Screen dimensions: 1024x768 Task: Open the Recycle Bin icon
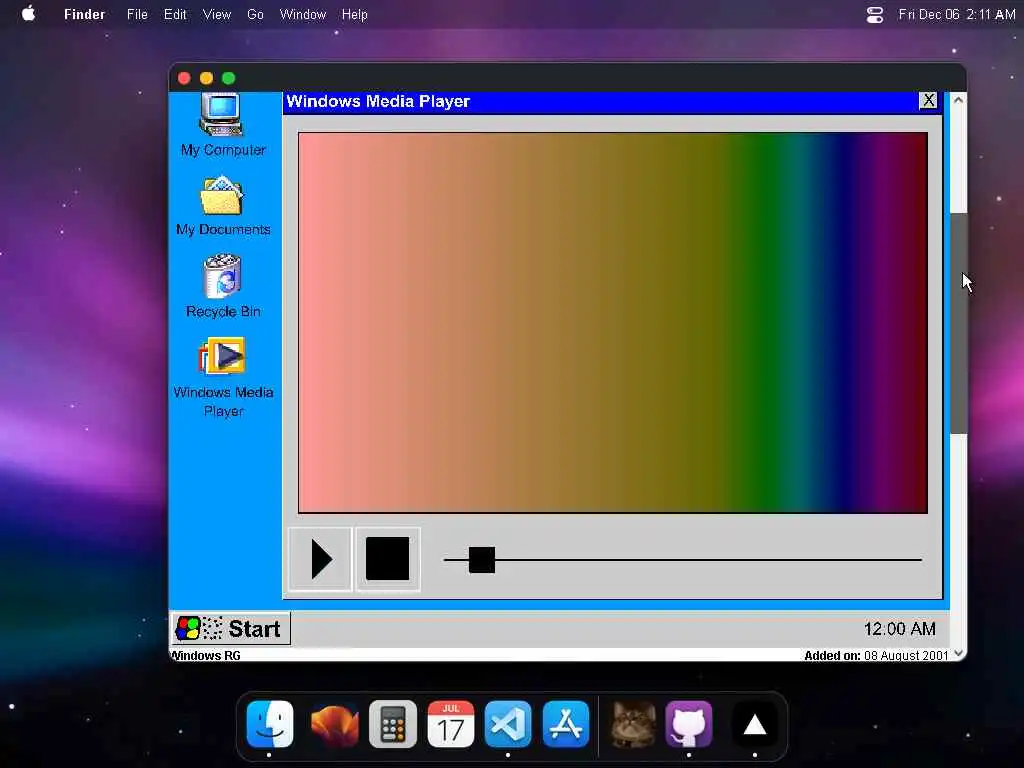[222, 275]
